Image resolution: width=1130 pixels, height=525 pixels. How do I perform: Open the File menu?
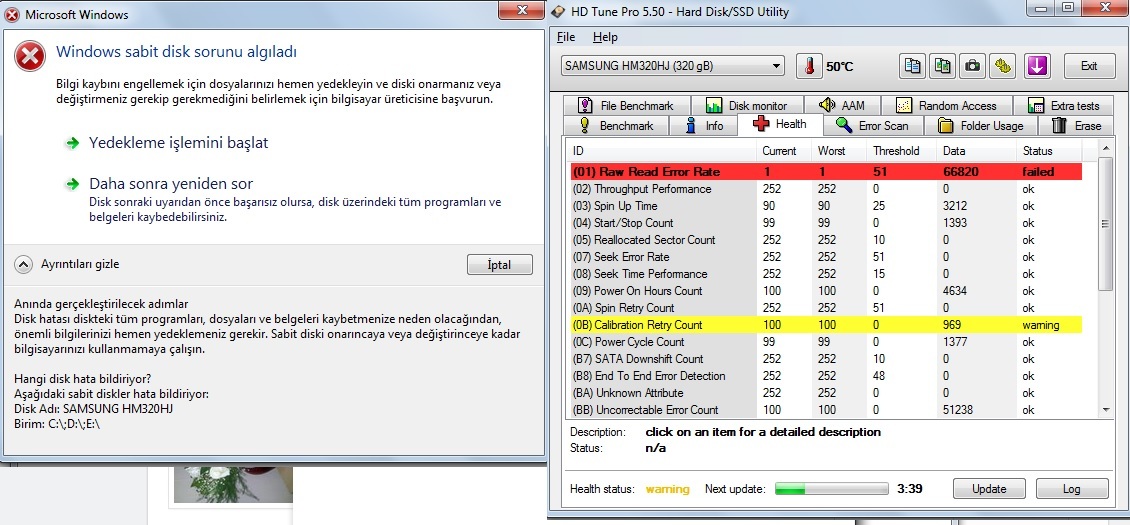click(566, 37)
